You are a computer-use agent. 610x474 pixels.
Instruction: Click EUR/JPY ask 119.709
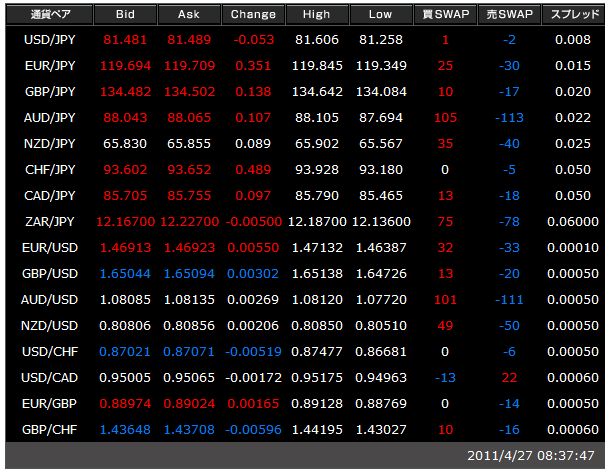click(189, 66)
